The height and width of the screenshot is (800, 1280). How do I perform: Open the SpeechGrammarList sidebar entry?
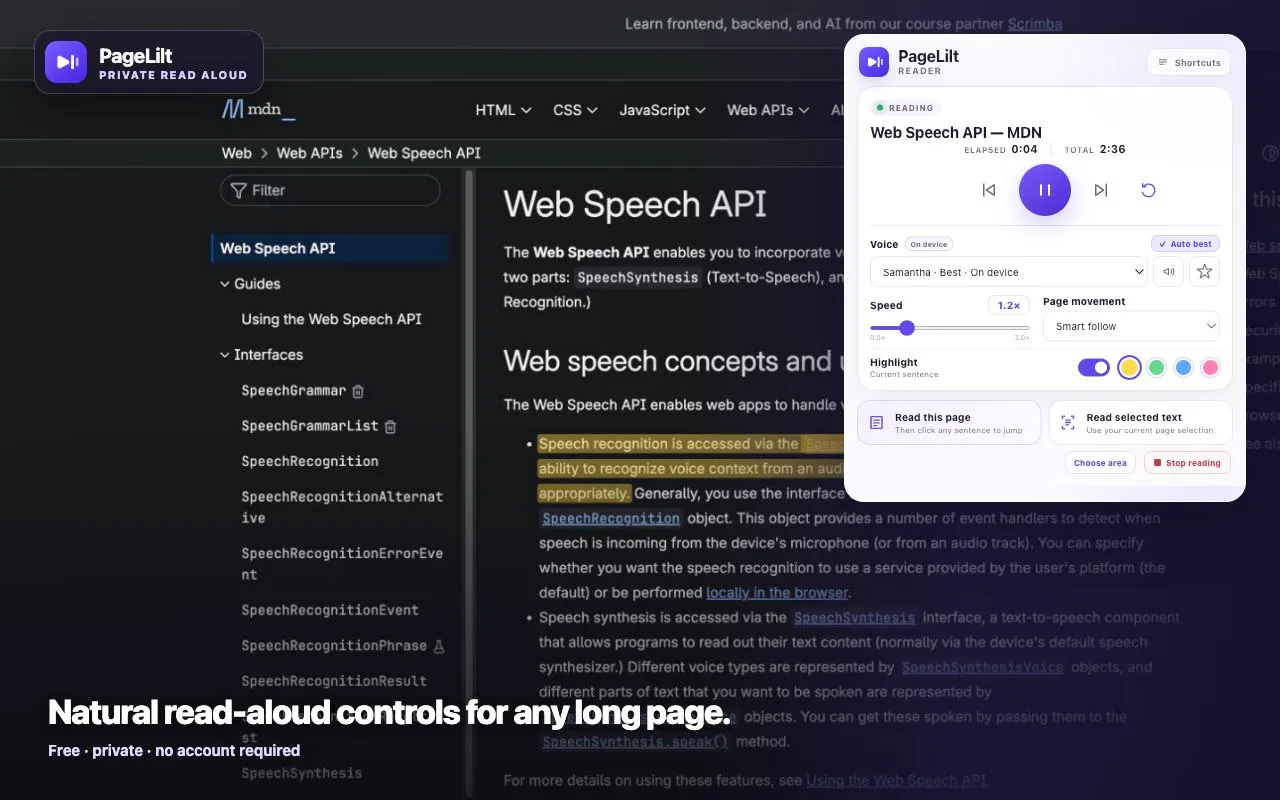coord(310,426)
